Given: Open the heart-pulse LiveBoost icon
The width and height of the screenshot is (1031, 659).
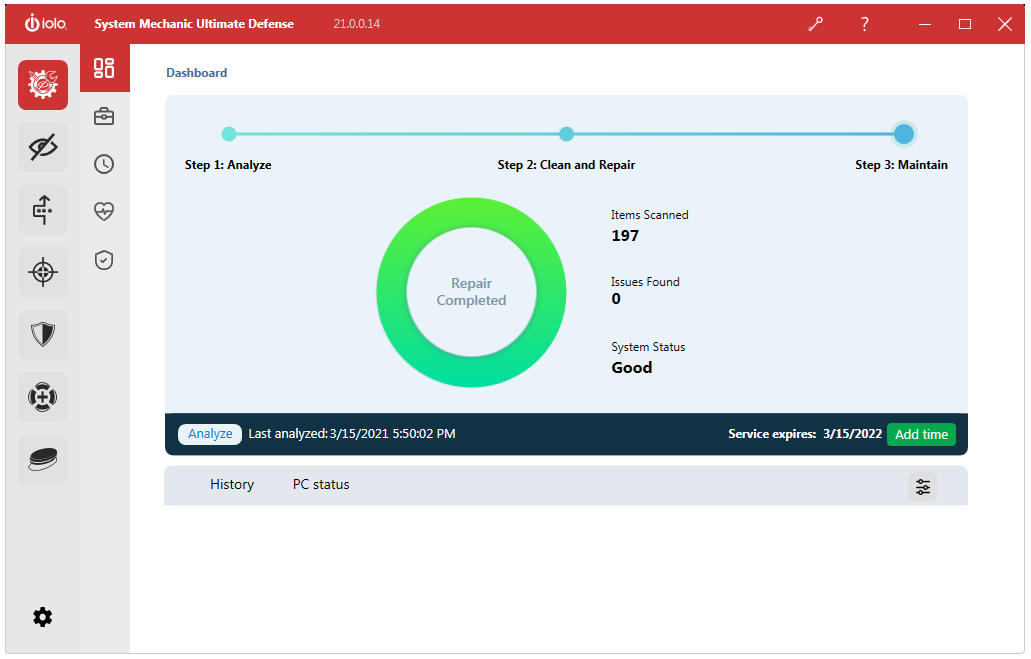Looking at the screenshot, I should (104, 211).
